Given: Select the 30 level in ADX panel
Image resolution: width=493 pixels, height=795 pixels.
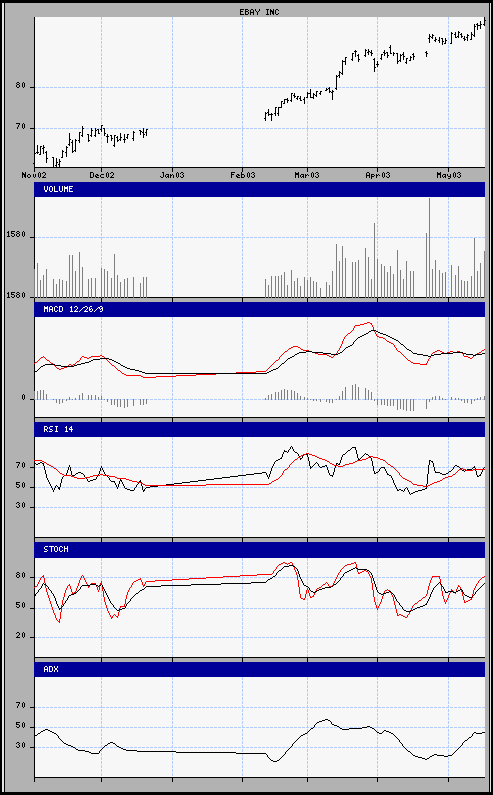Looking at the screenshot, I should click(20, 747).
